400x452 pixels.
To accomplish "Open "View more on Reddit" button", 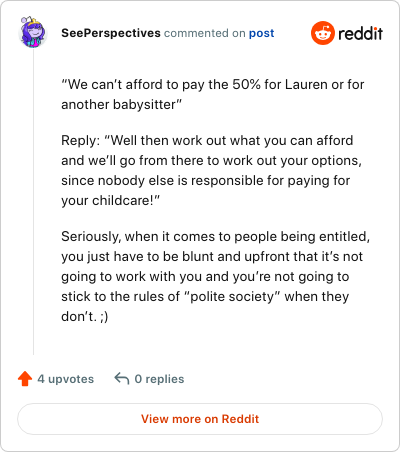I will coord(200,419).
